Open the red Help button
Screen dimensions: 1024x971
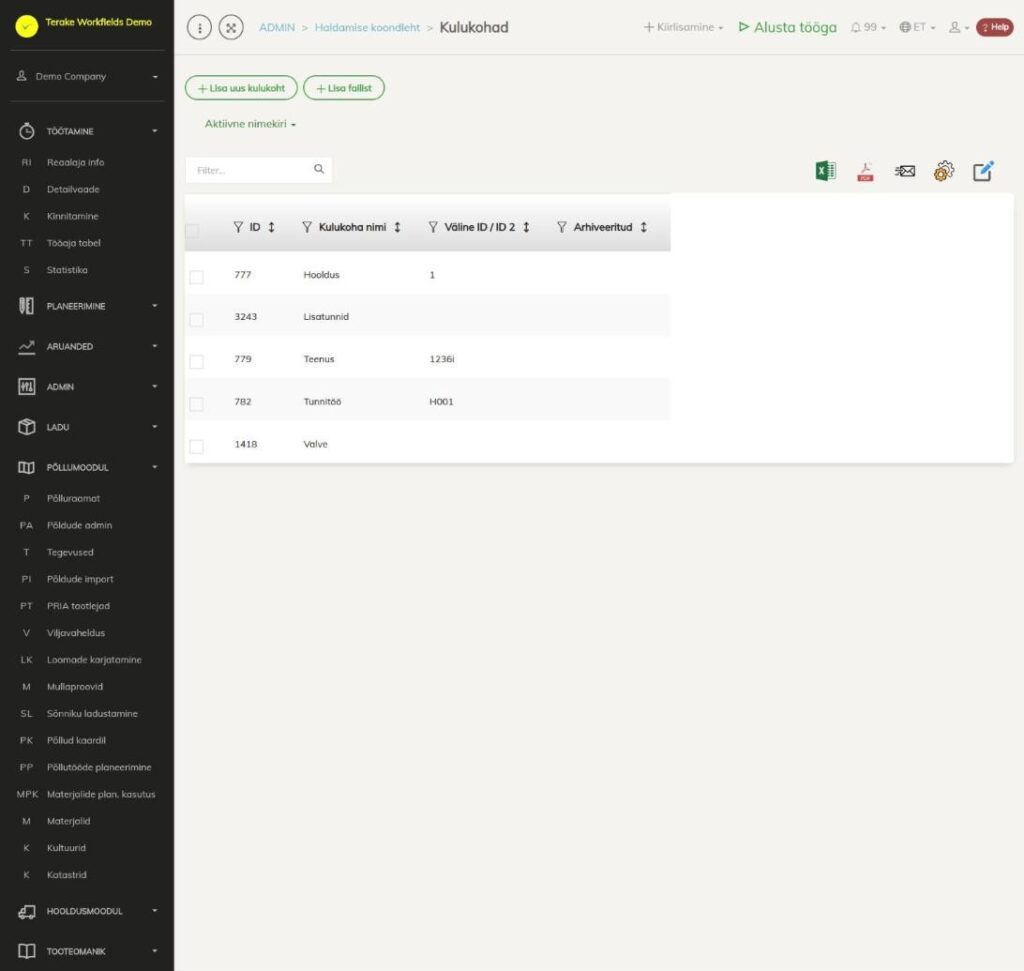pos(994,27)
